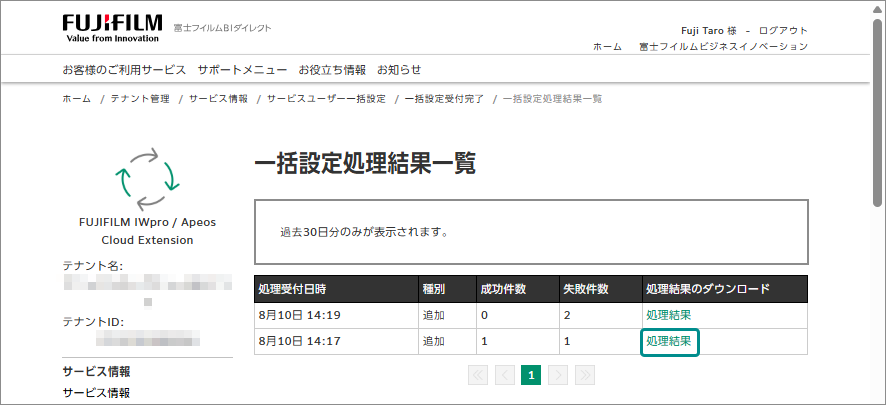
Task: Click the FUJIFILM logo
Action: pos(112,28)
